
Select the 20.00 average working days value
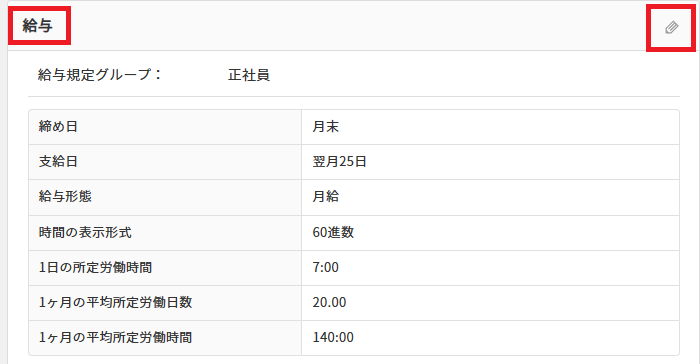[329, 302]
